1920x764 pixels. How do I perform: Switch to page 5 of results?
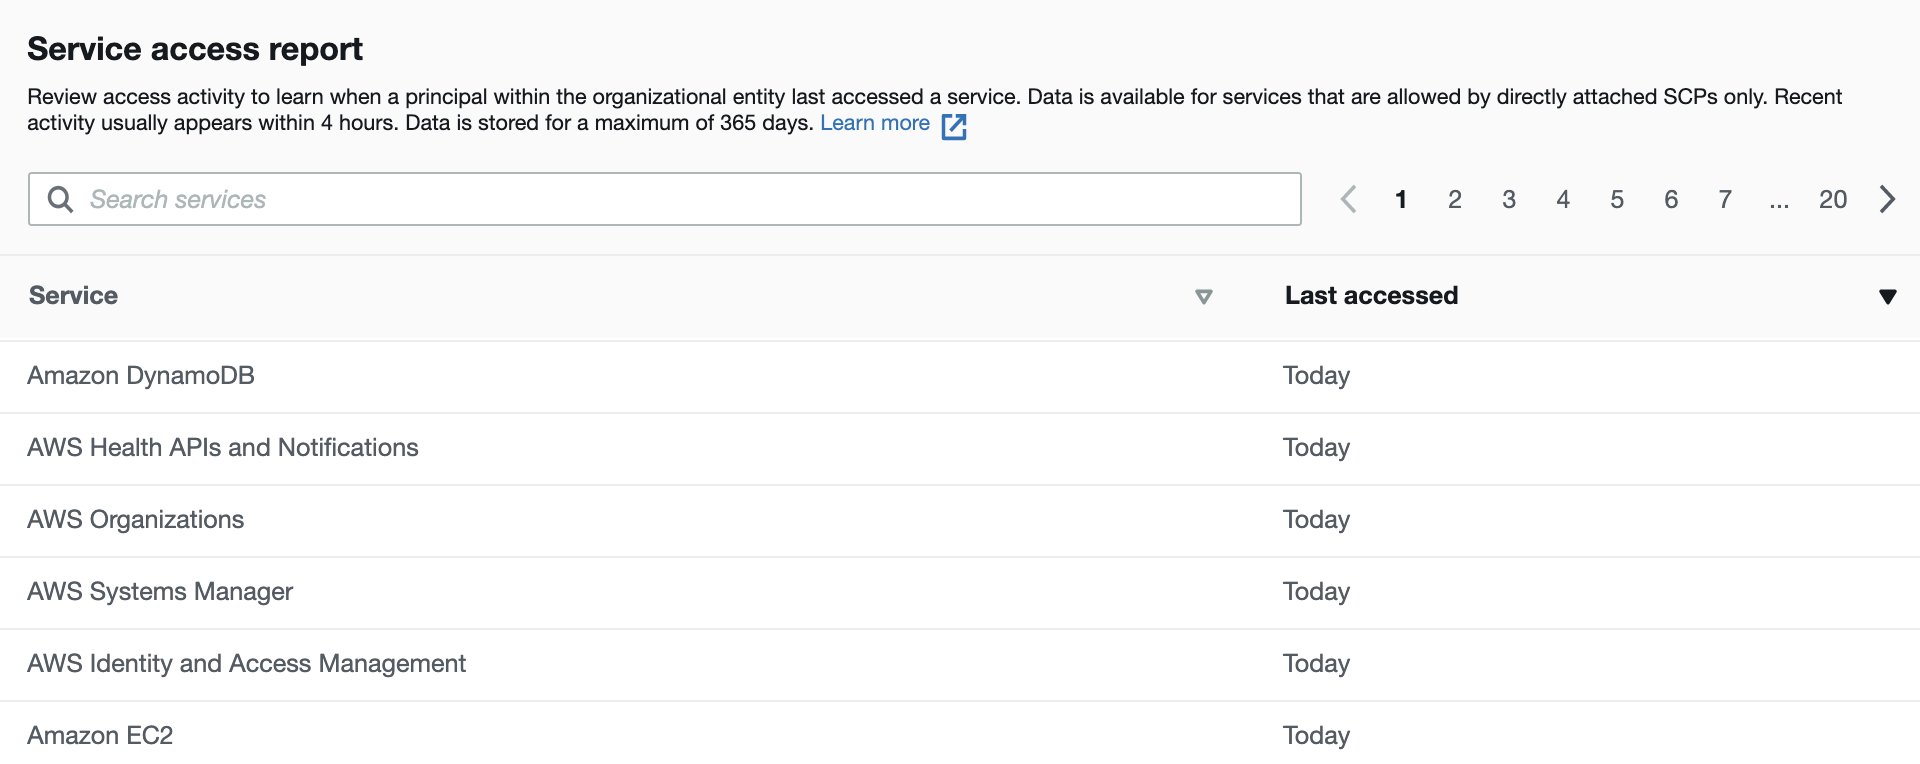(x=1617, y=199)
